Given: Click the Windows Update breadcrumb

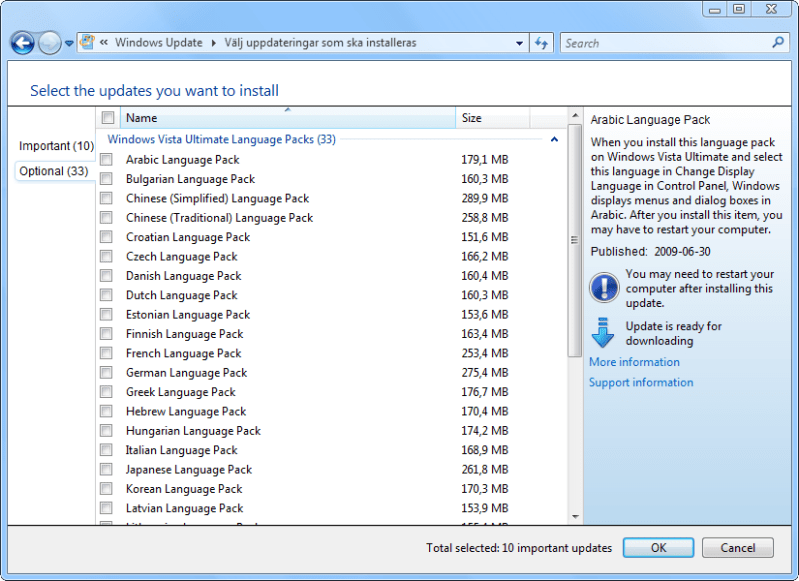Looking at the screenshot, I should coord(158,43).
